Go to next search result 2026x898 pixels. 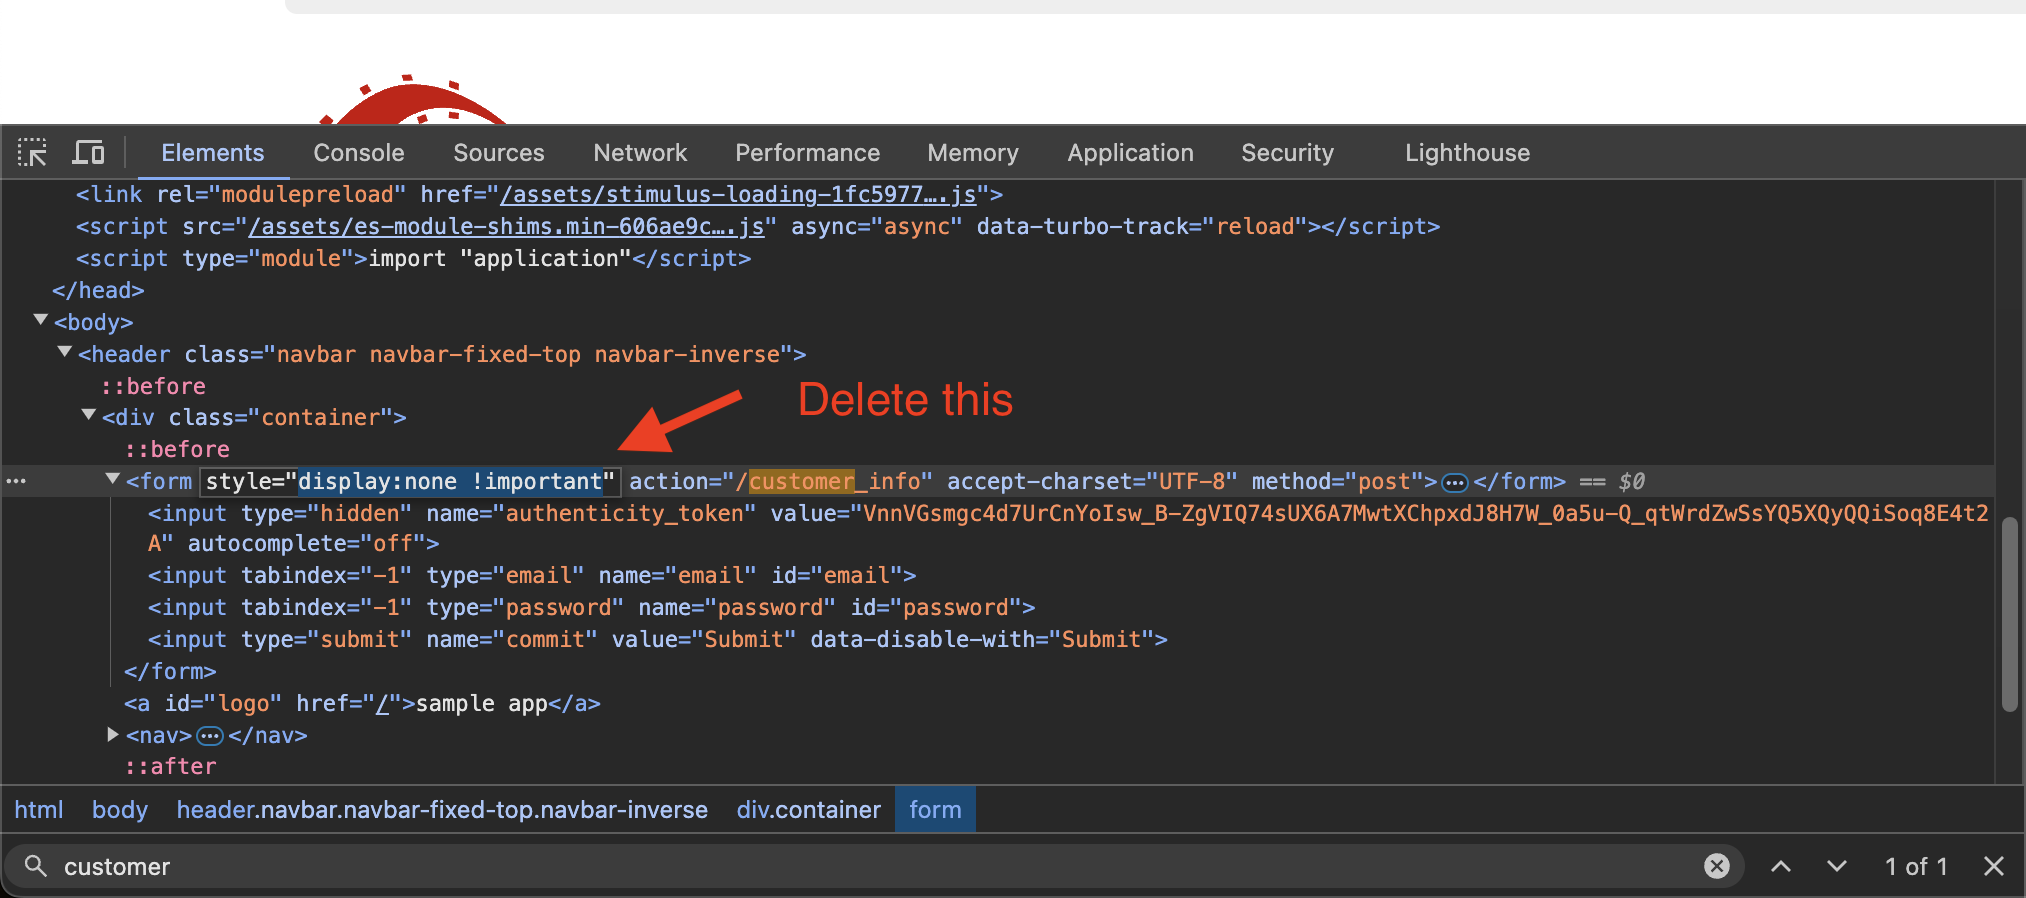pos(1836,866)
